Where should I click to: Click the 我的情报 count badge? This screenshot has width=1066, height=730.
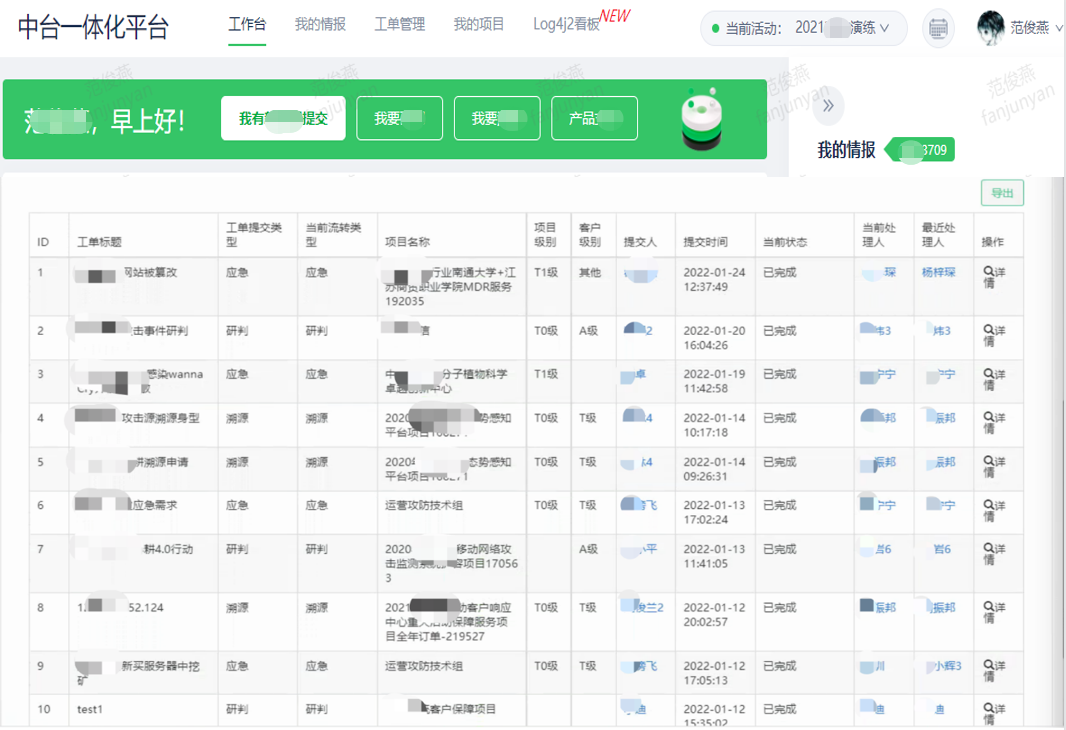(x=924, y=151)
